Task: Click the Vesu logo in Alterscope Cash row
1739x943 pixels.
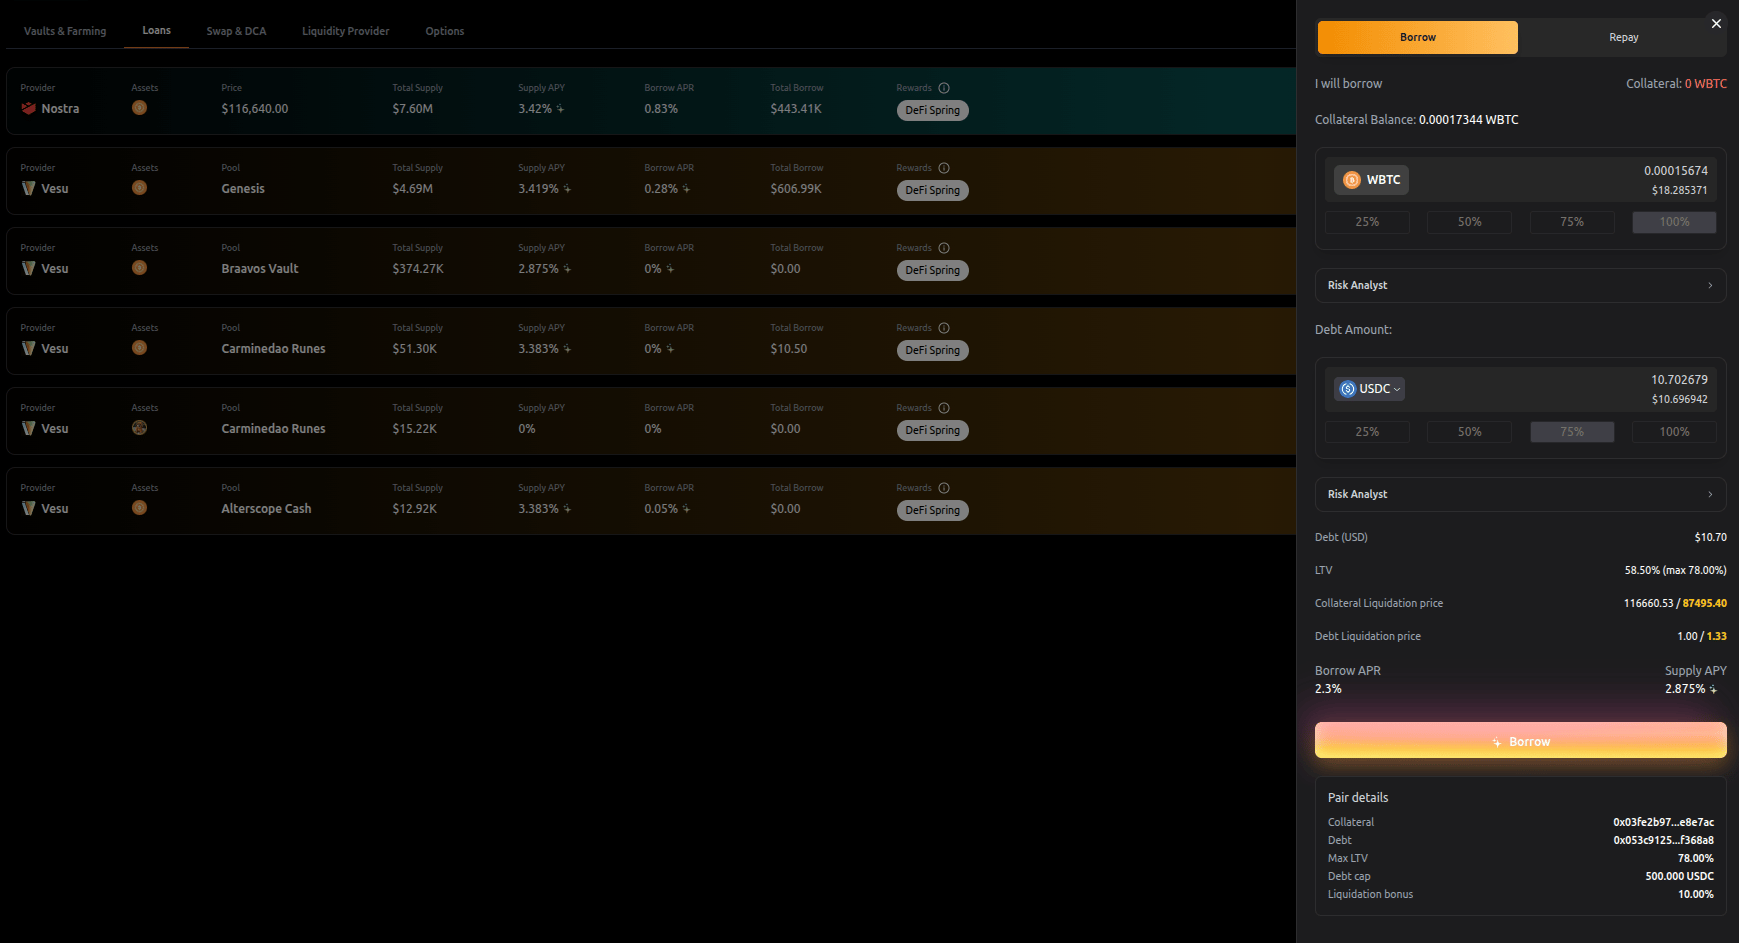Action: click(x=28, y=508)
